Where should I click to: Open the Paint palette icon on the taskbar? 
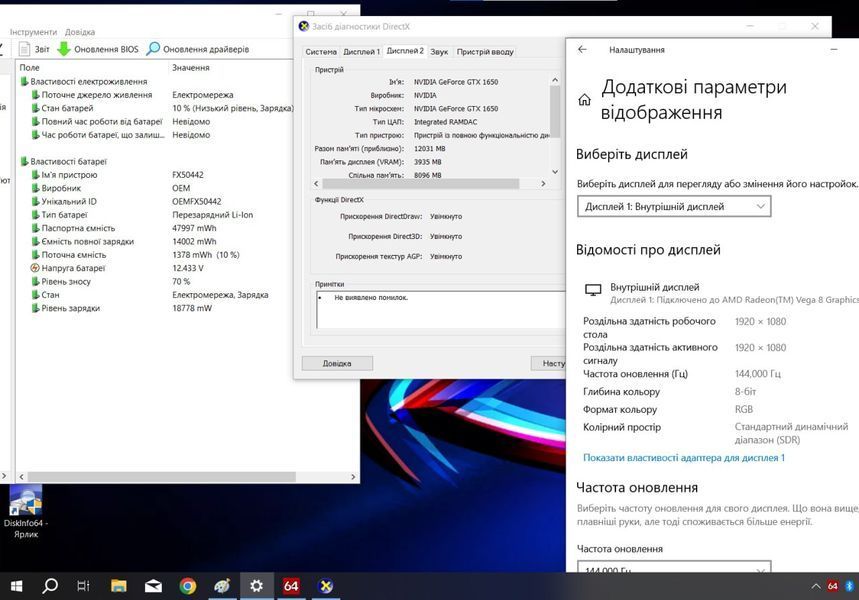click(222, 586)
